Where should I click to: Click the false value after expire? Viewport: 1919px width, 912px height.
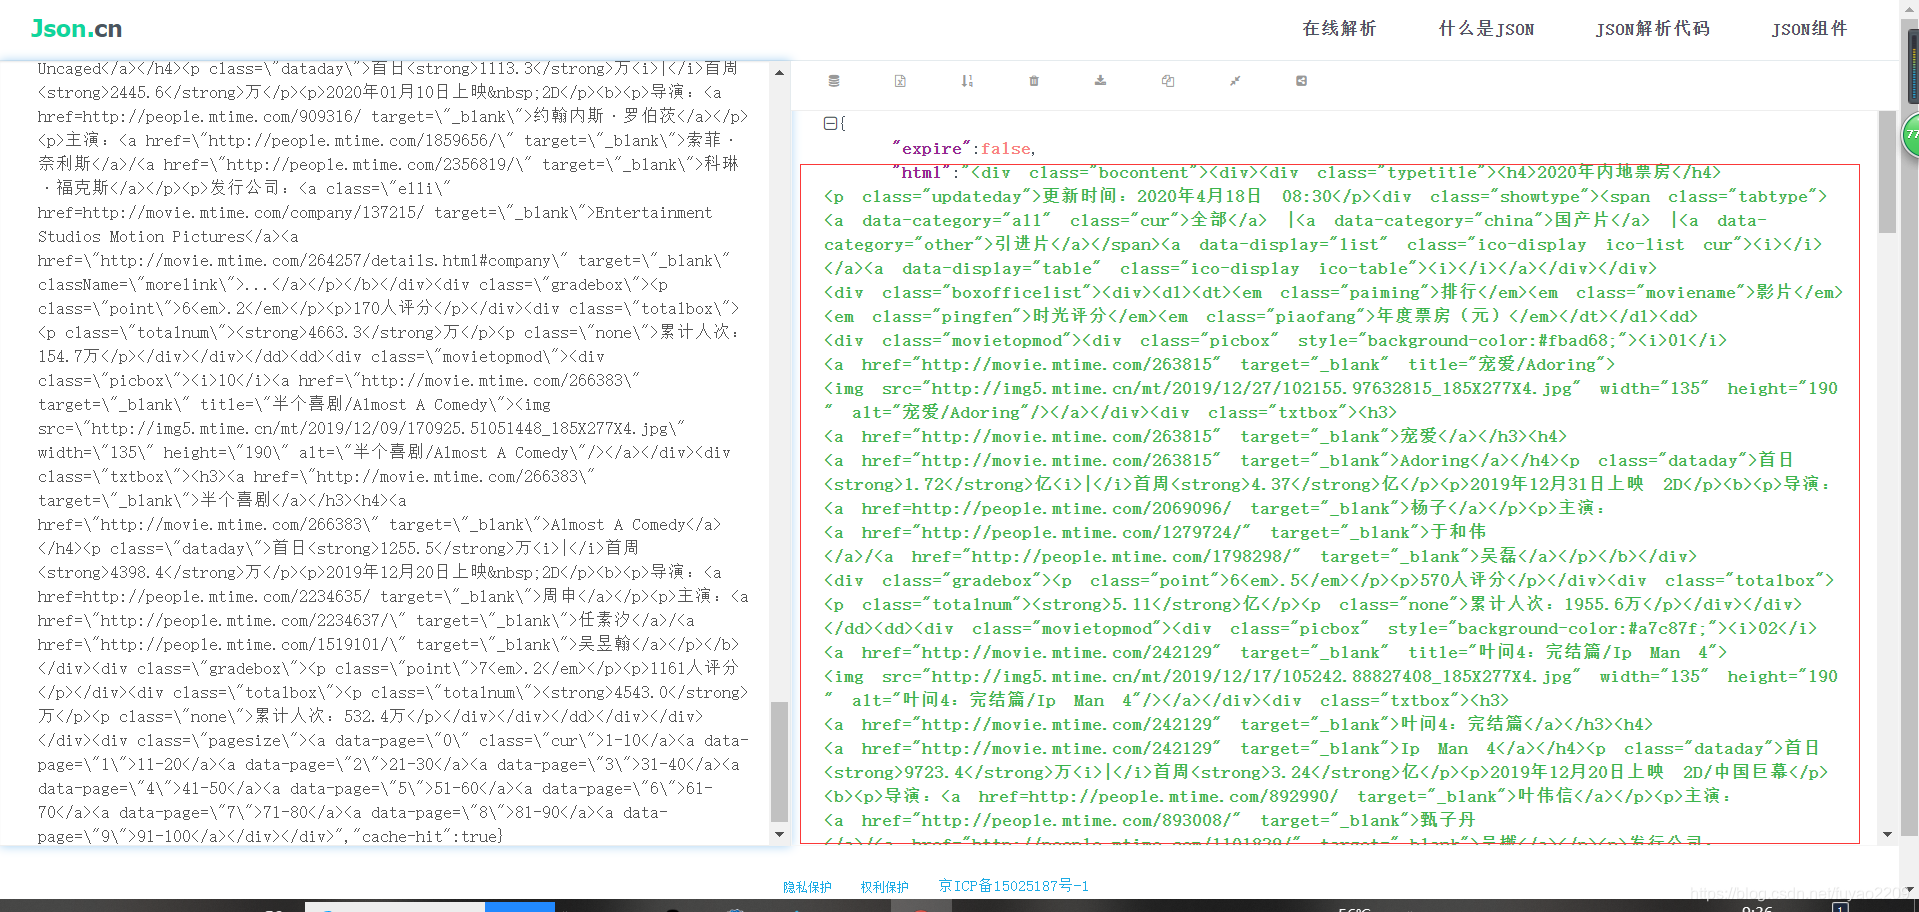pyautogui.click(x=1005, y=148)
